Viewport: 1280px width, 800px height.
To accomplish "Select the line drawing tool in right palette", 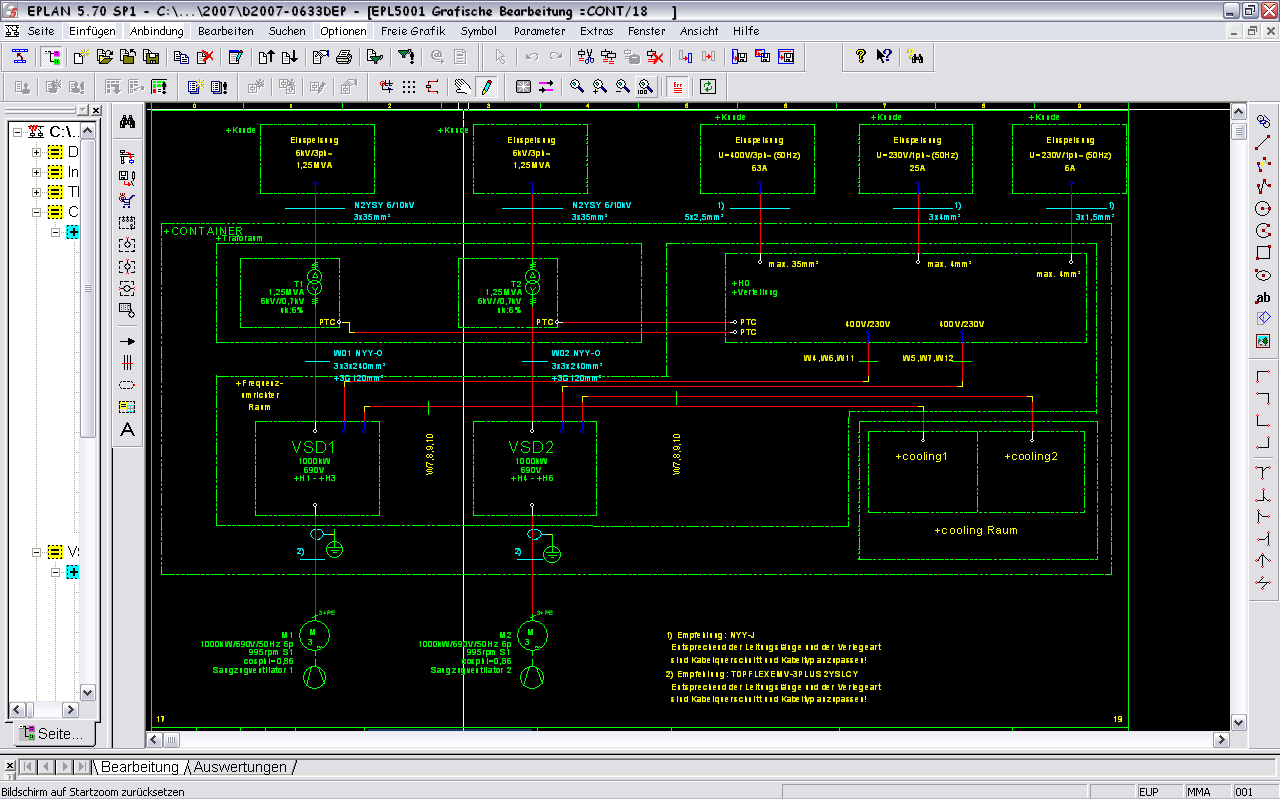I will click(x=1263, y=142).
